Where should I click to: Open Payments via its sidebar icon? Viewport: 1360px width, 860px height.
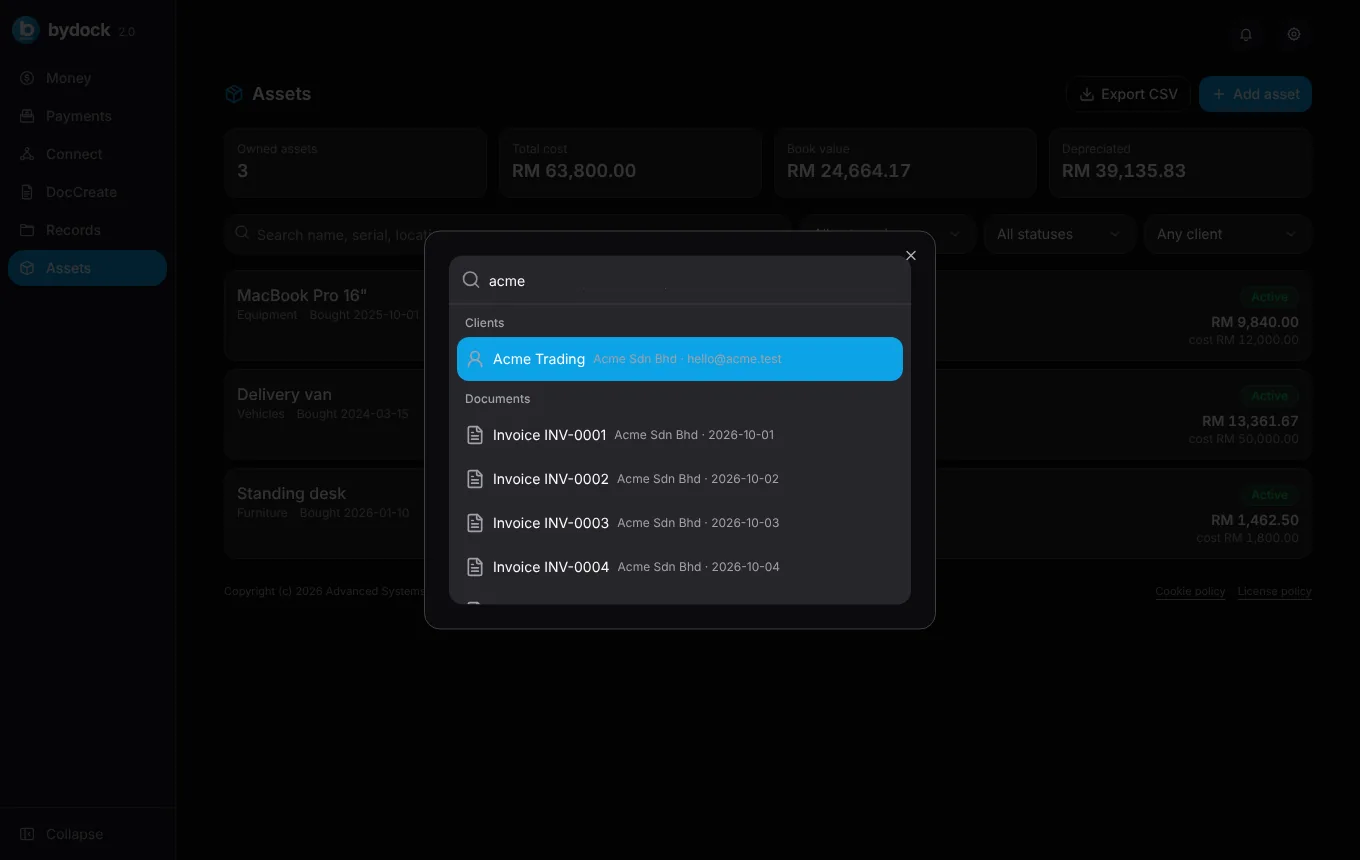click(27, 116)
